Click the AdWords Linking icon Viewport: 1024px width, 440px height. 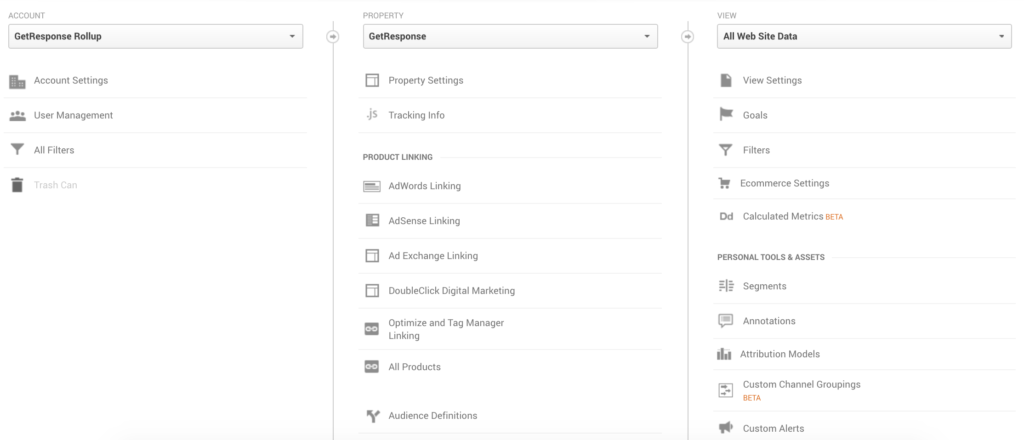point(372,187)
